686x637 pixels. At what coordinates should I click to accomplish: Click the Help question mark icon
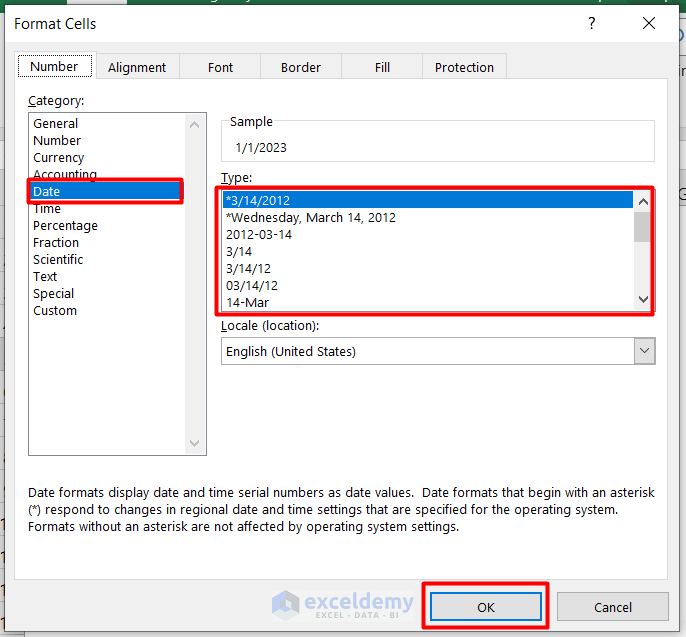point(592,23)
